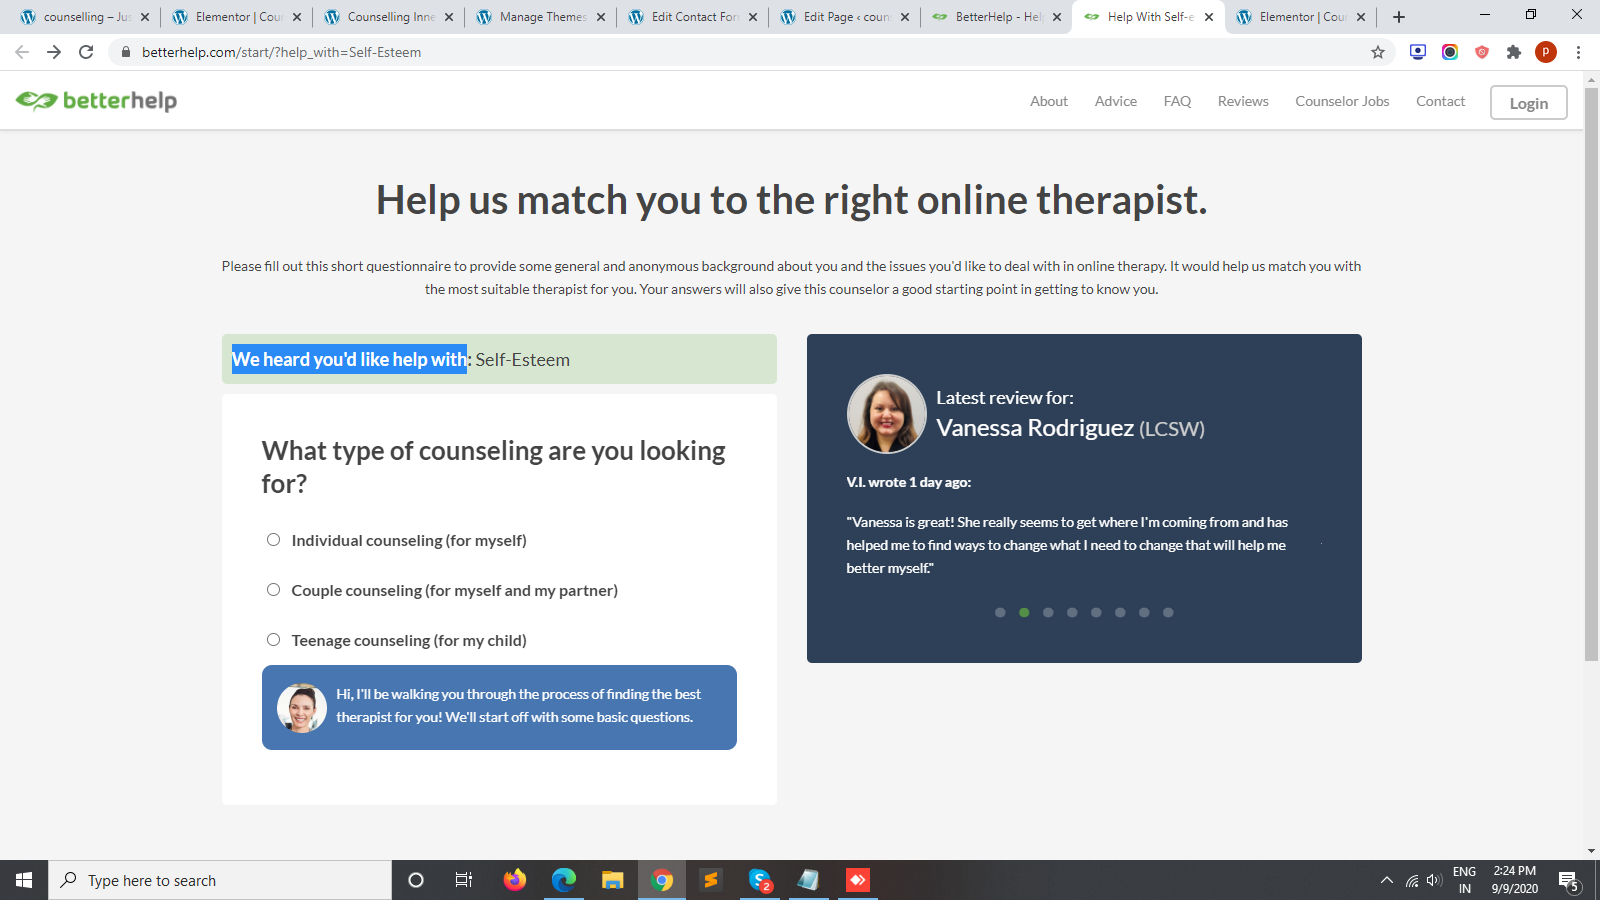Click the Login button
Screen dimensions: 1600x900
(1528, 103)
